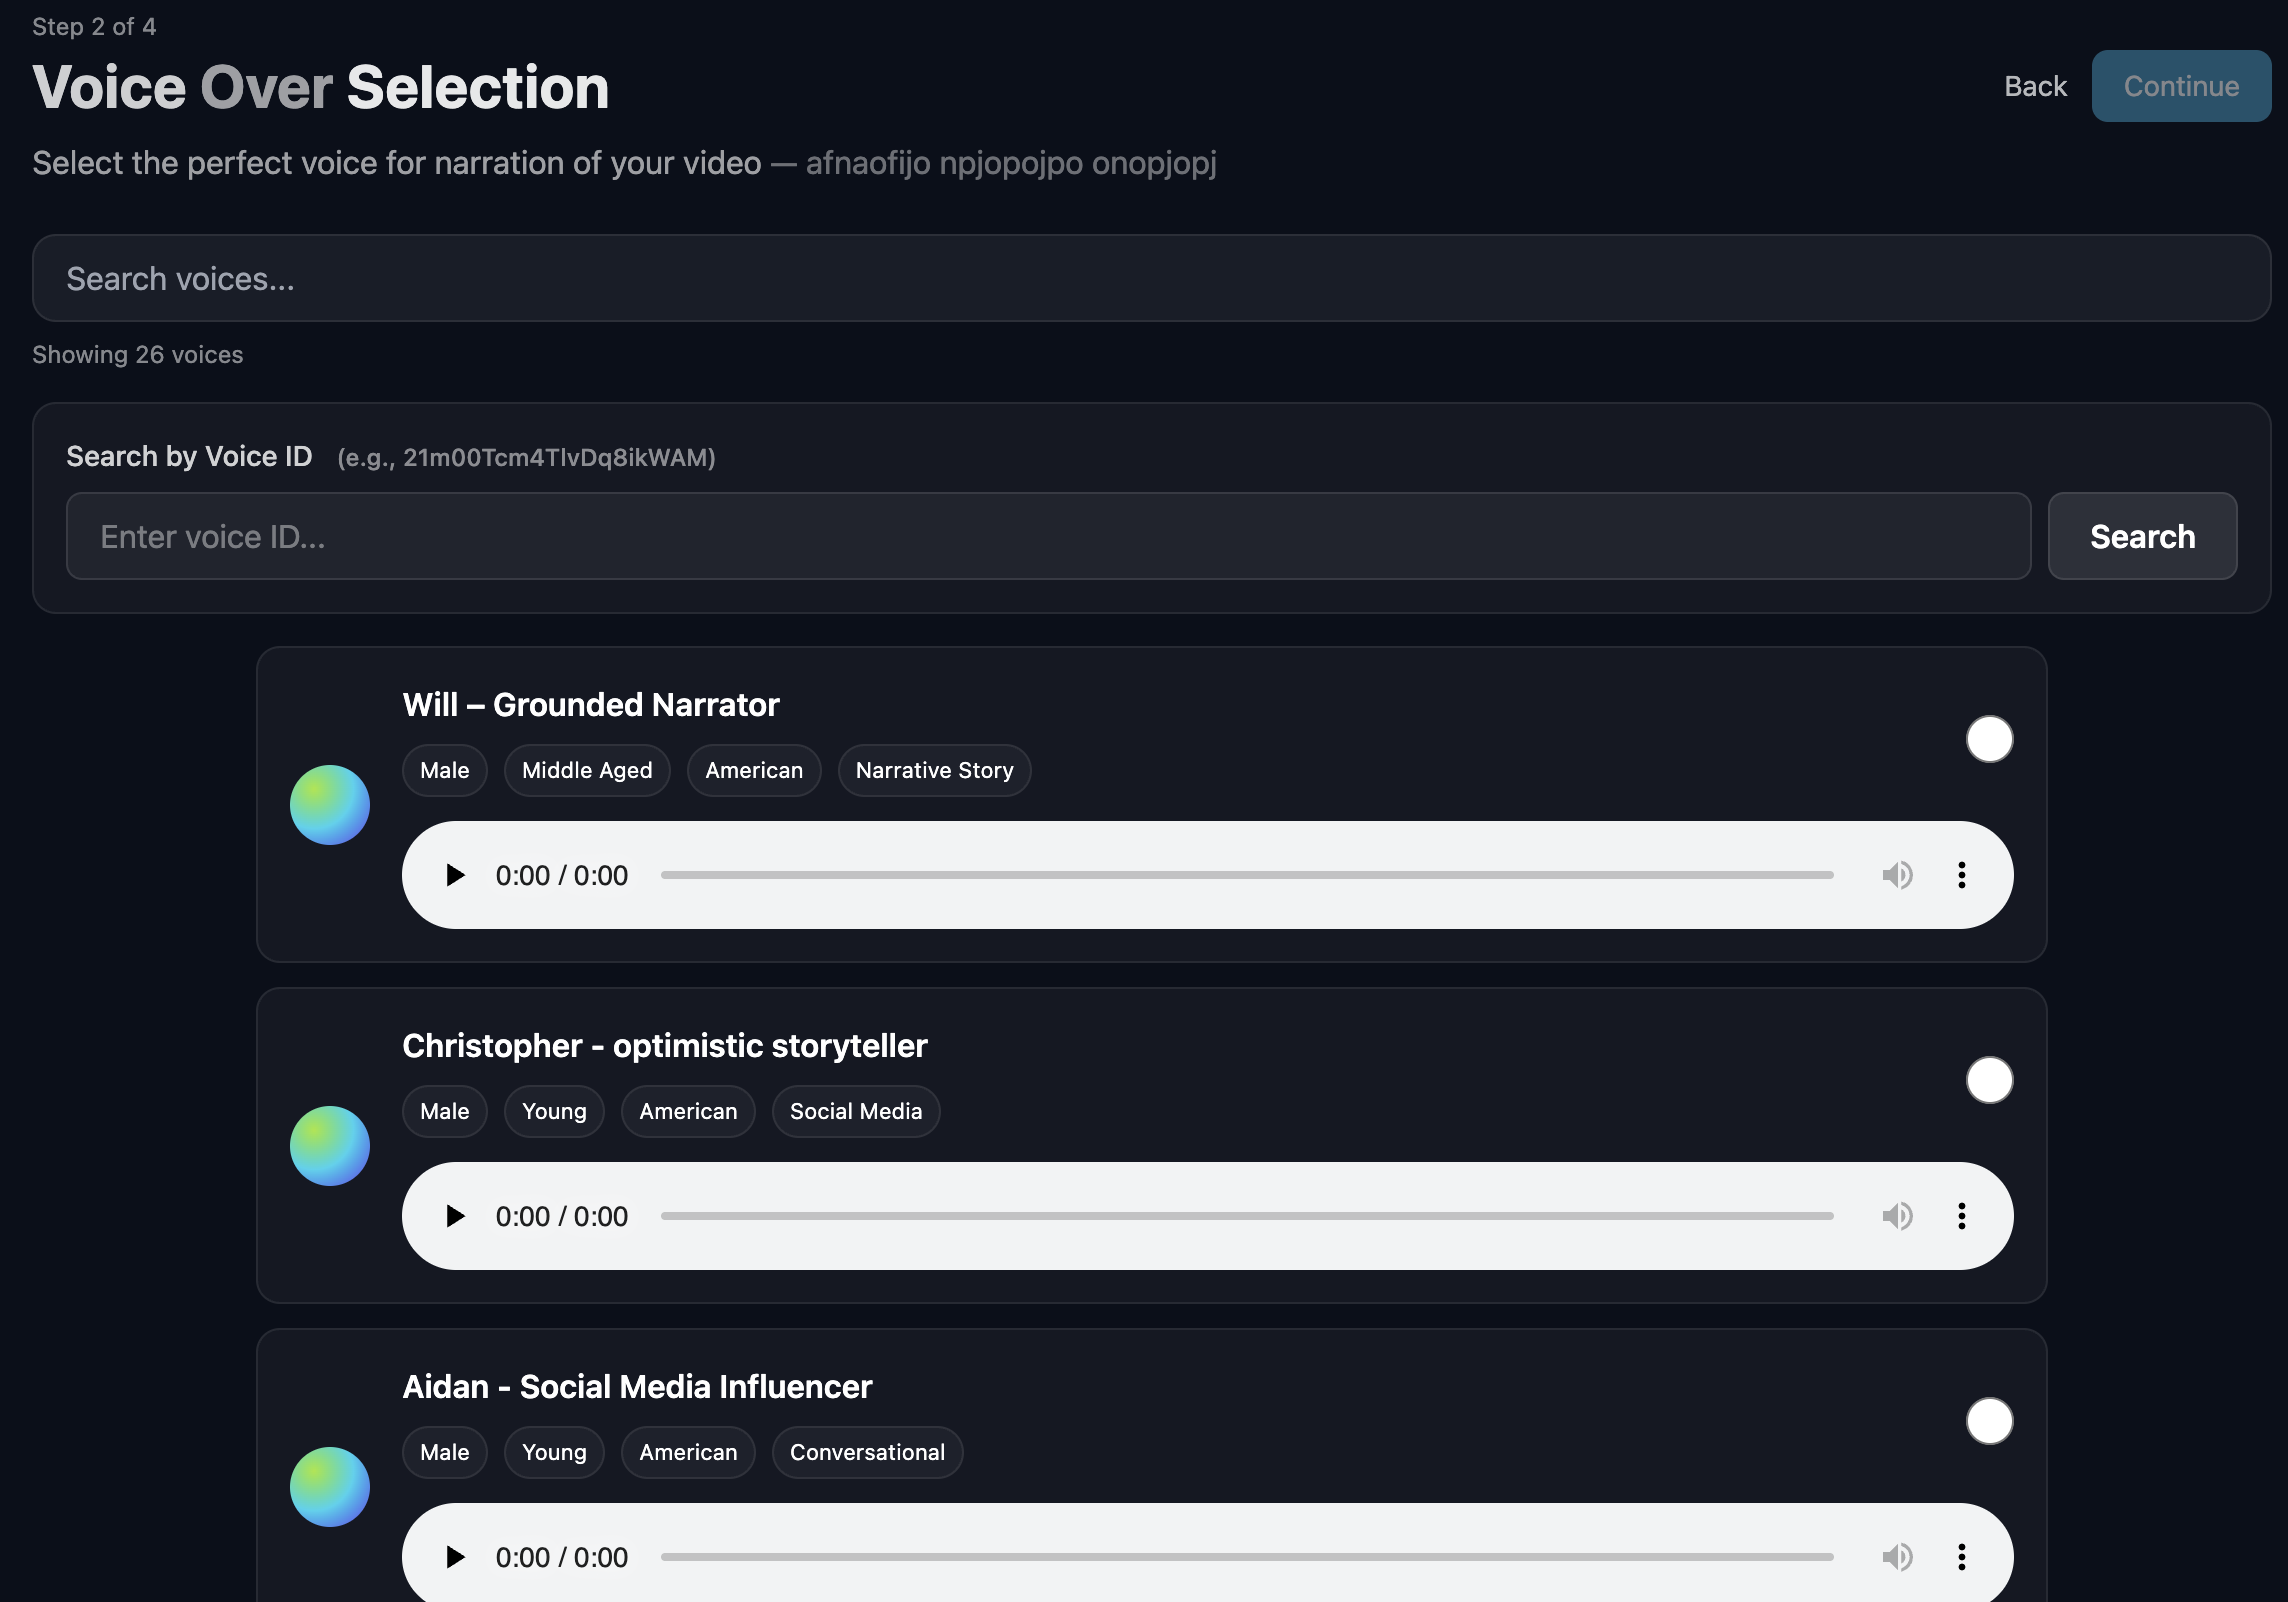
Task: Click Search next to the voice ID field
Action: (2141, 536)
